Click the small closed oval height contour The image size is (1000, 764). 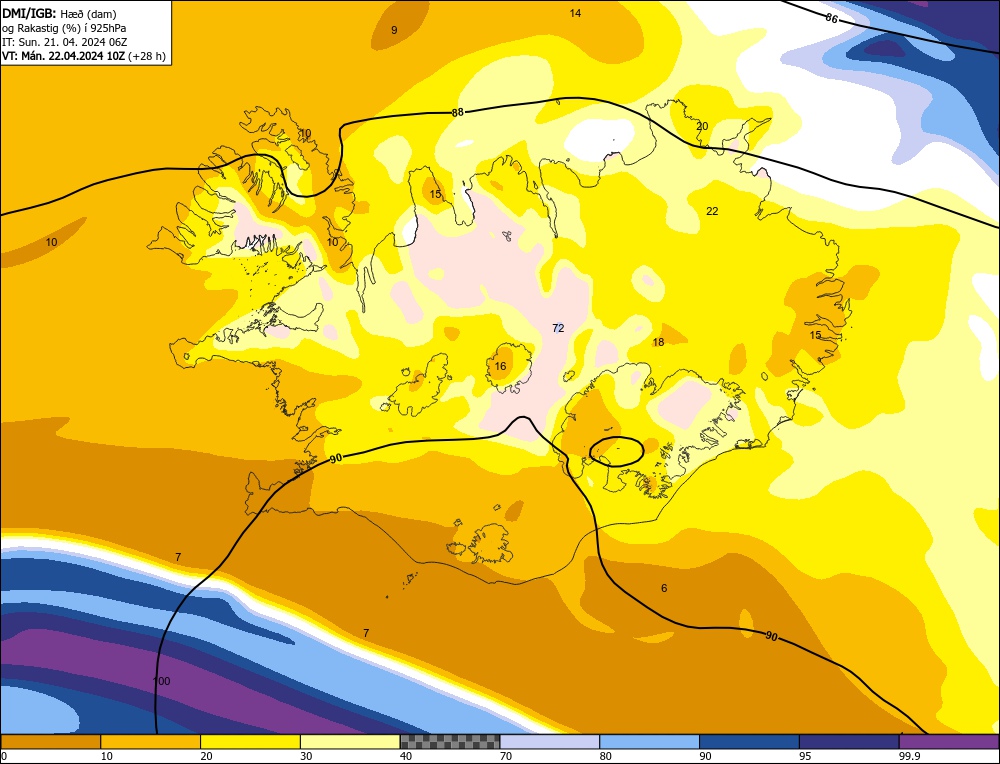pos(616,452)
